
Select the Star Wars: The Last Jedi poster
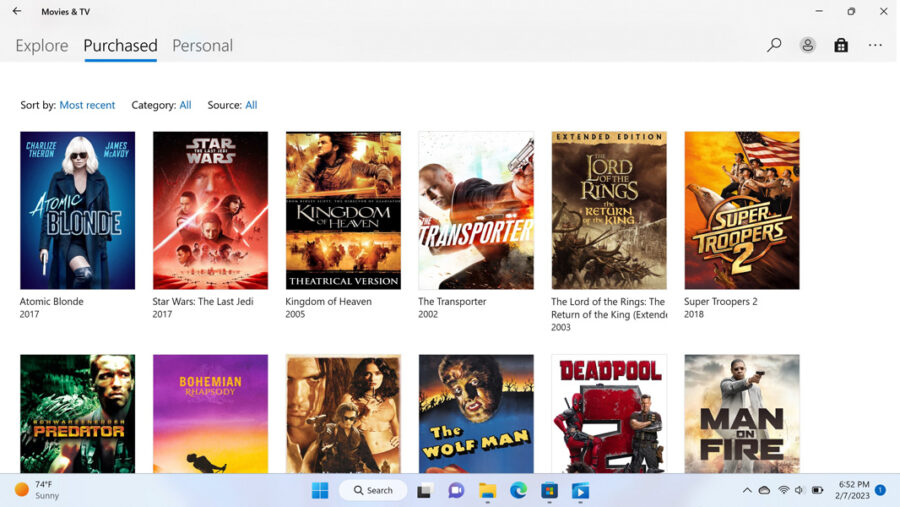210,210
